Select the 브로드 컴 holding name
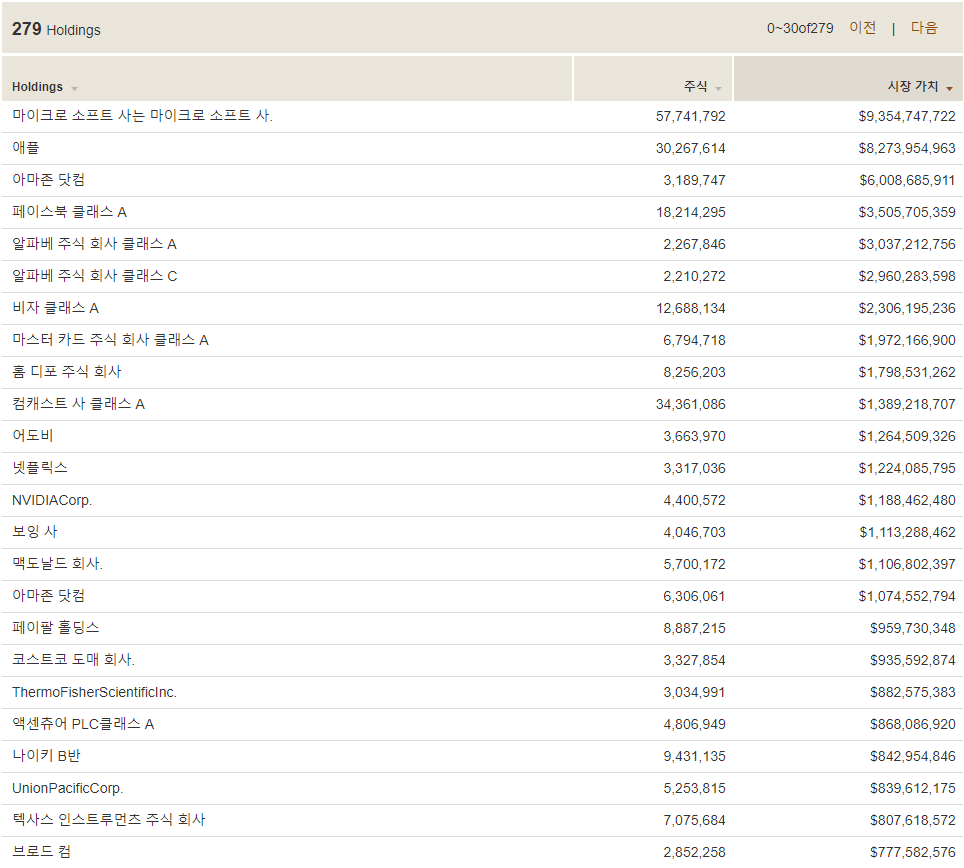This screenshot has width=964, height=868. tap(41, 851)
